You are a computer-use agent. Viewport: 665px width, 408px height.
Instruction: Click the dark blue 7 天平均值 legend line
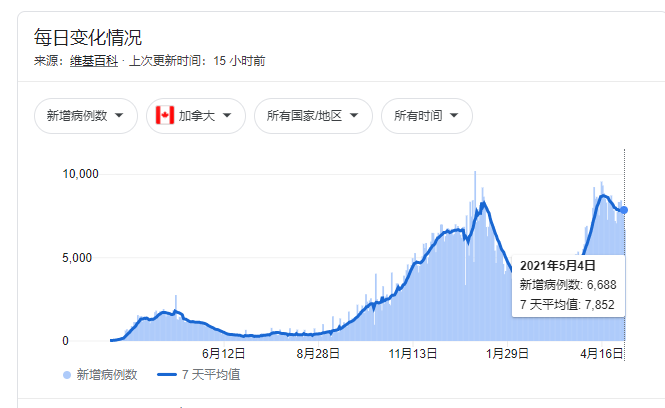coord(171,376)
